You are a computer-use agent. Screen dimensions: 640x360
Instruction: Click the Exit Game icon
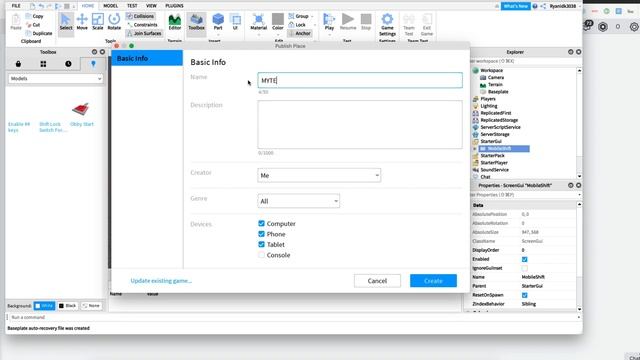tap(427, 24)
